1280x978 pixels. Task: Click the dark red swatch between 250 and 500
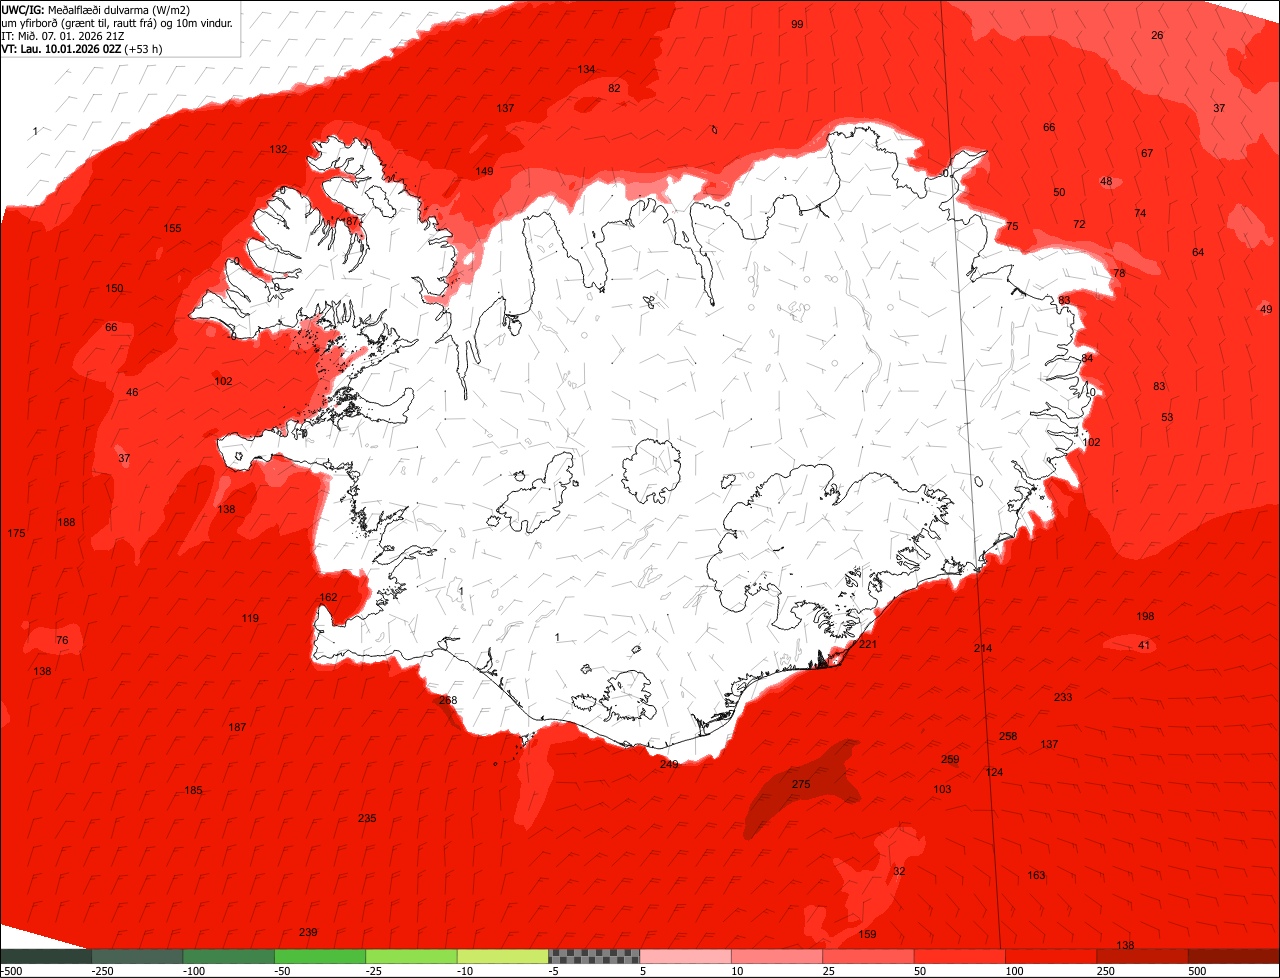click(x=1142, y=956)
